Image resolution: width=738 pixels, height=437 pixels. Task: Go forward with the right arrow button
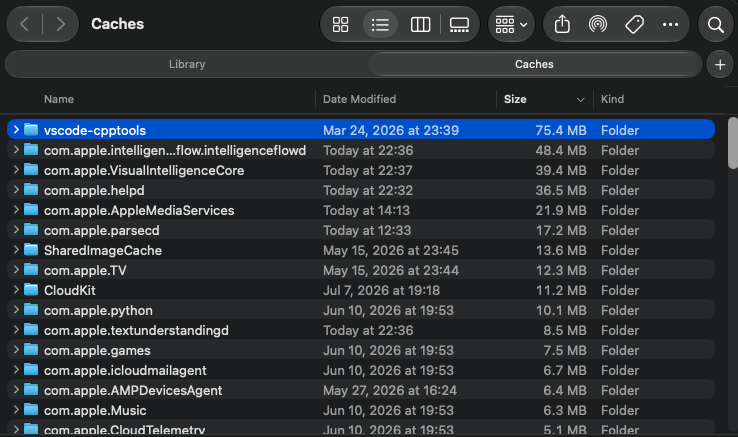pyautogui.click(x=60, y=24)
